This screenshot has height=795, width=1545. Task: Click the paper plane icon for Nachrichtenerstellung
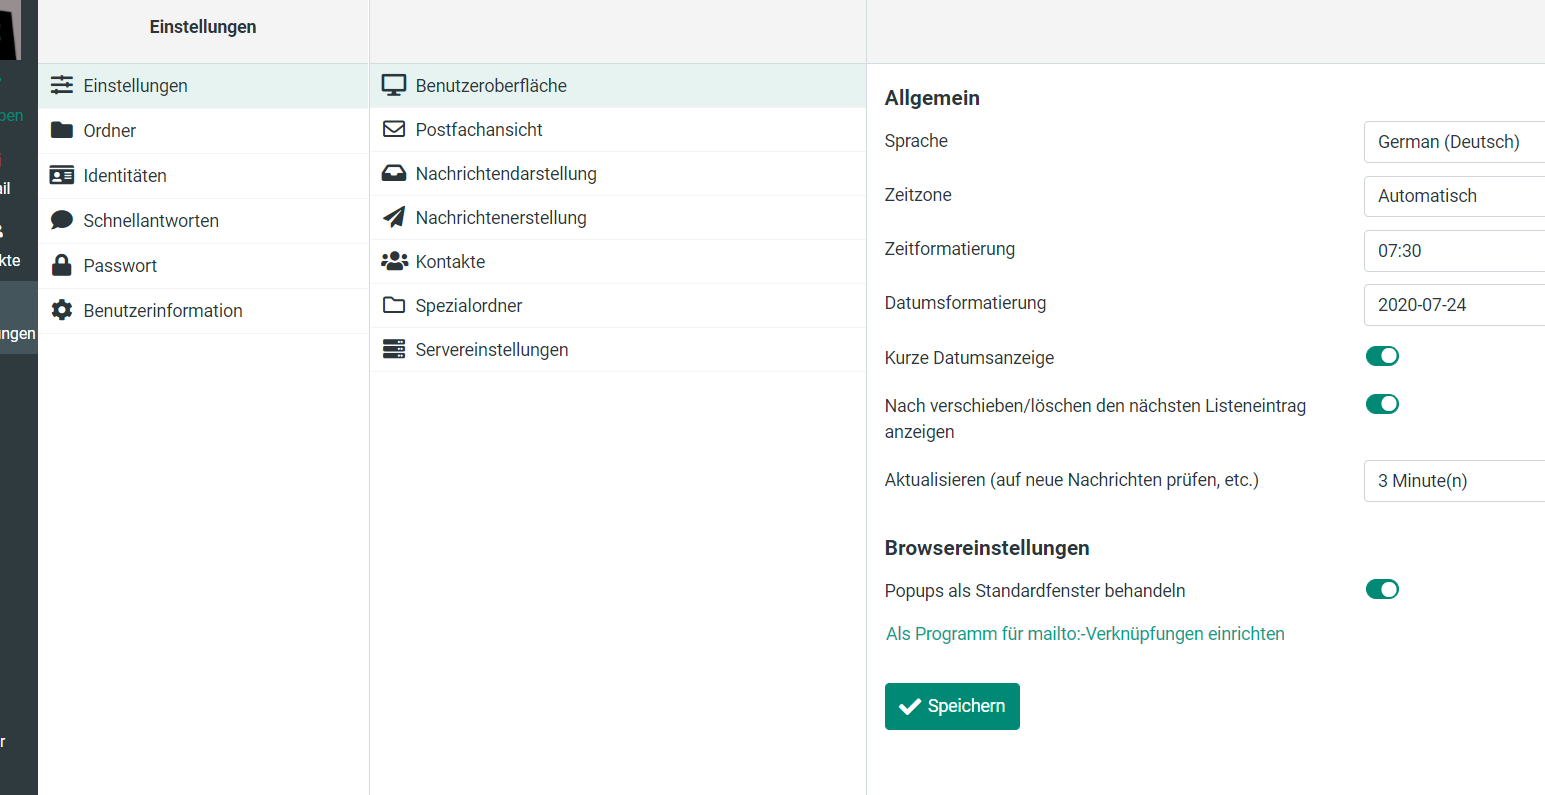click(x=394, y=218)
